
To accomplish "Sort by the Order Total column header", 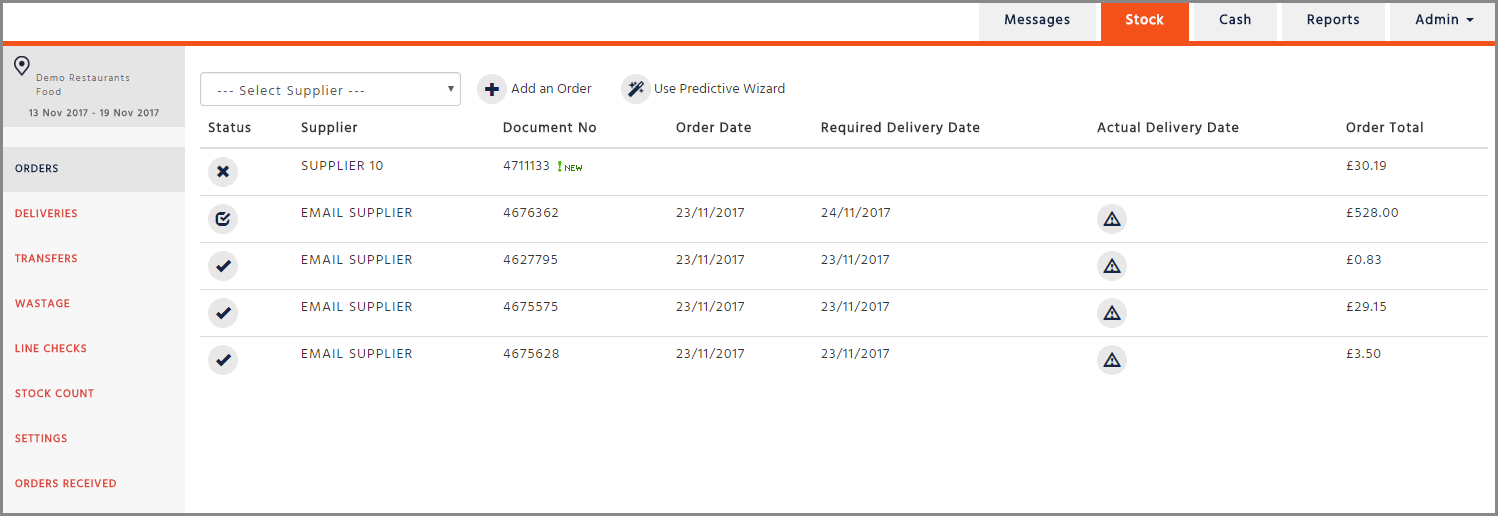I will pyautogui.click(x=1384, y=128).
